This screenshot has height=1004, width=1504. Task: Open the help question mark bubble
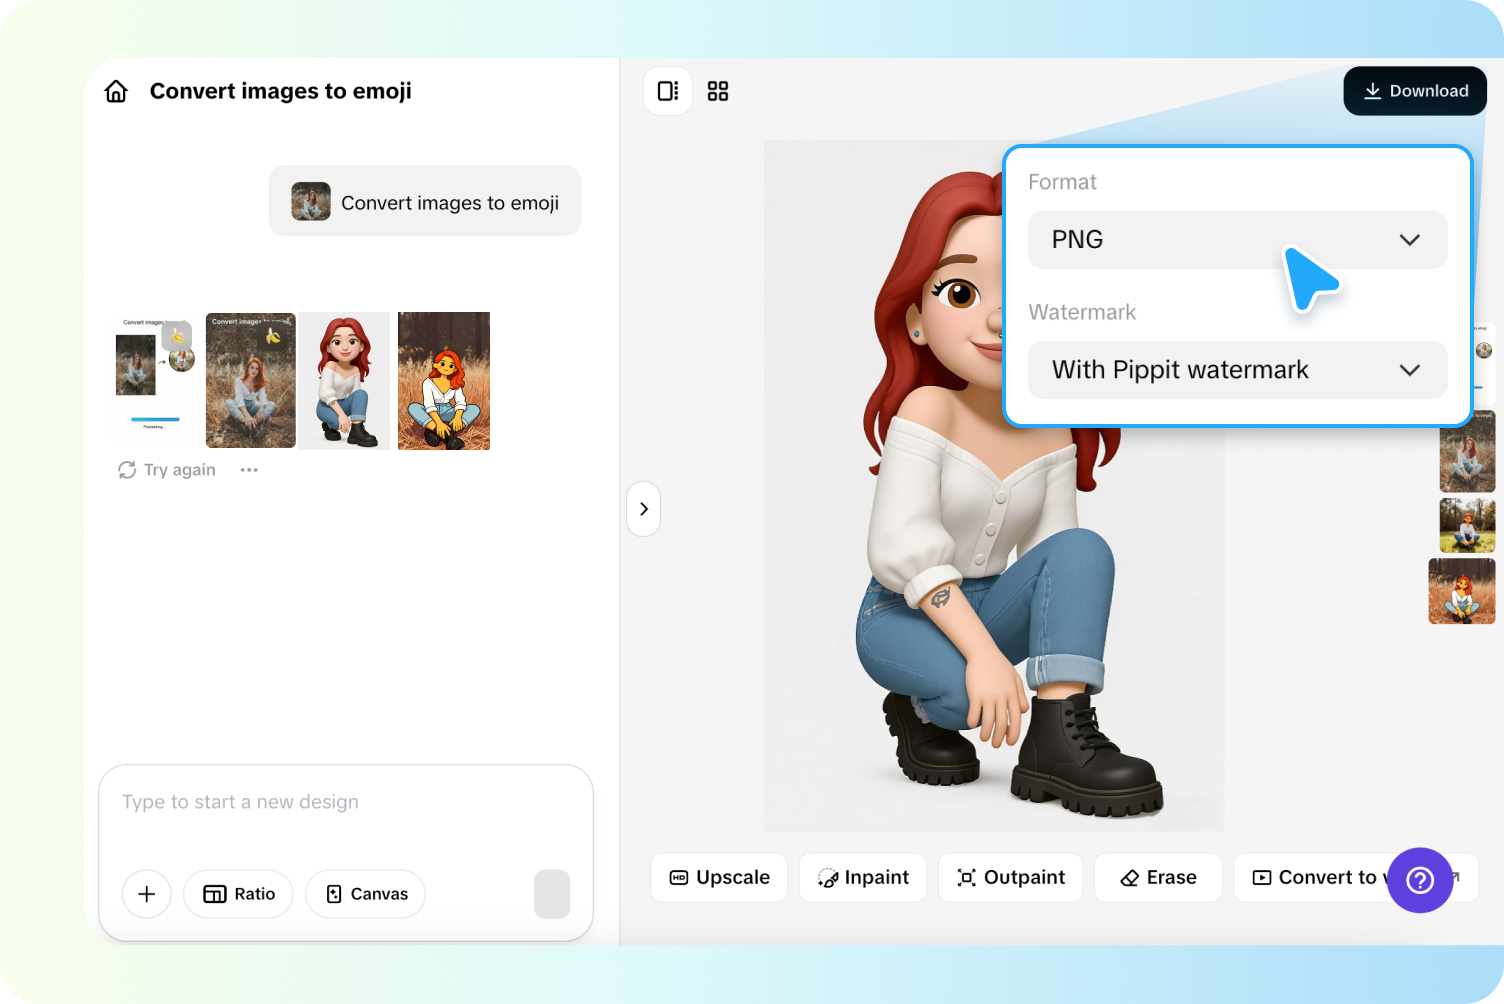click(x=1420, y=881)
